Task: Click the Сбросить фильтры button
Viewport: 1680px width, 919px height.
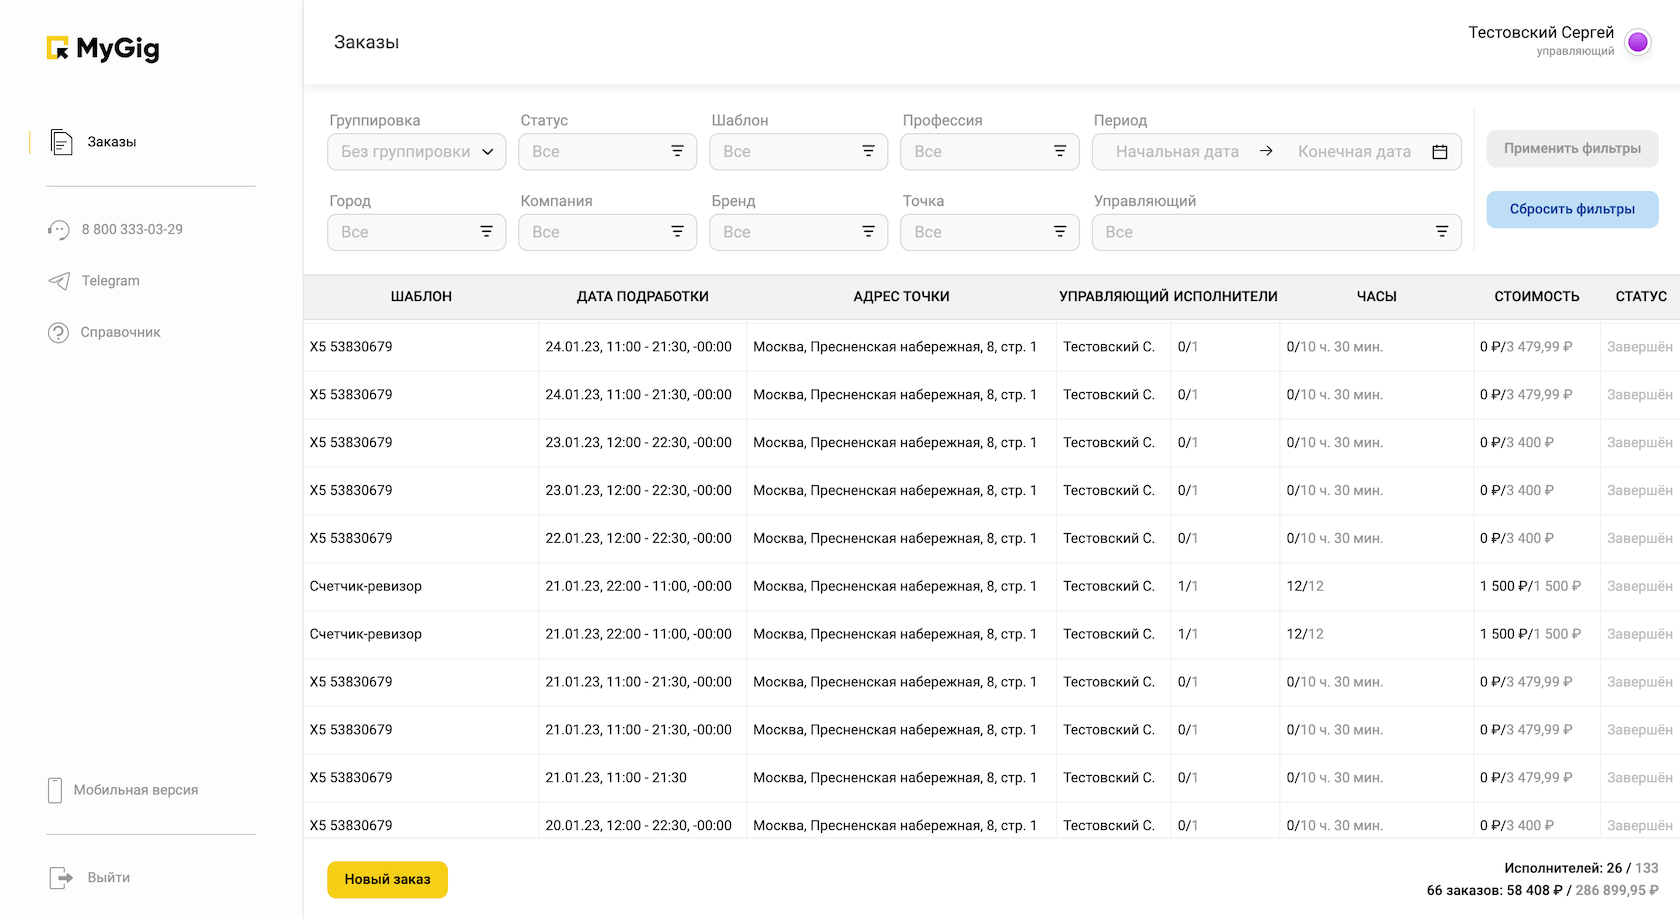Action: [x=1572, y=209]
